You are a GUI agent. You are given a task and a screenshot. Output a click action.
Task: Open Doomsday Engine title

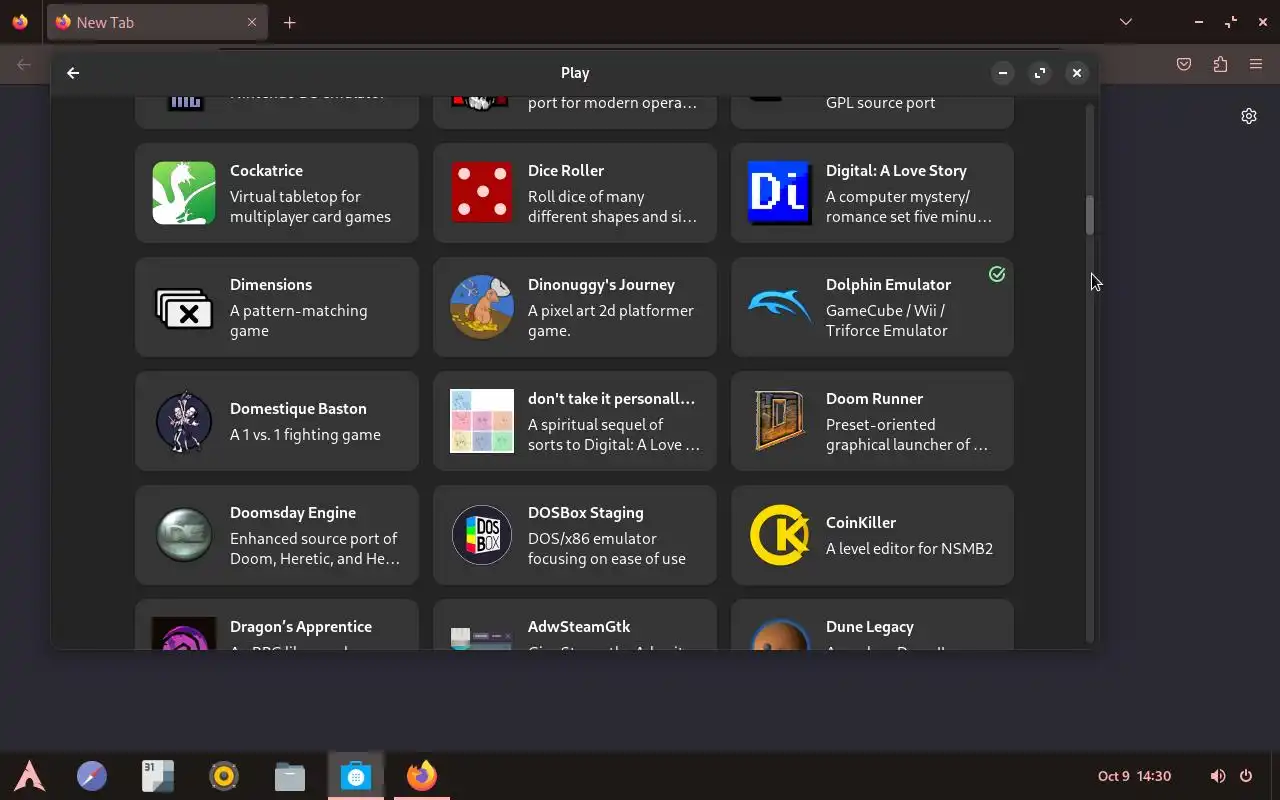(x=293, y=513)
